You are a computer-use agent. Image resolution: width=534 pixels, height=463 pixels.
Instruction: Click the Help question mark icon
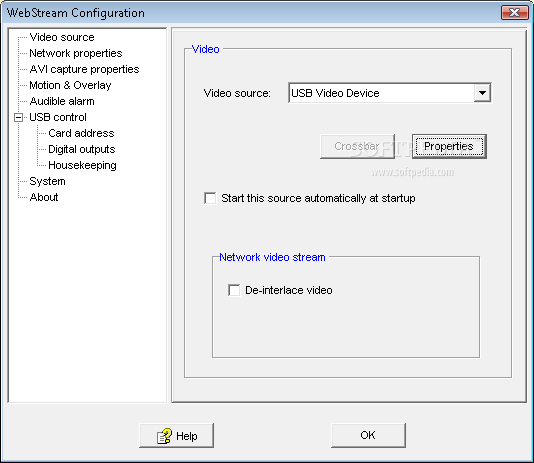click(164, 436)
